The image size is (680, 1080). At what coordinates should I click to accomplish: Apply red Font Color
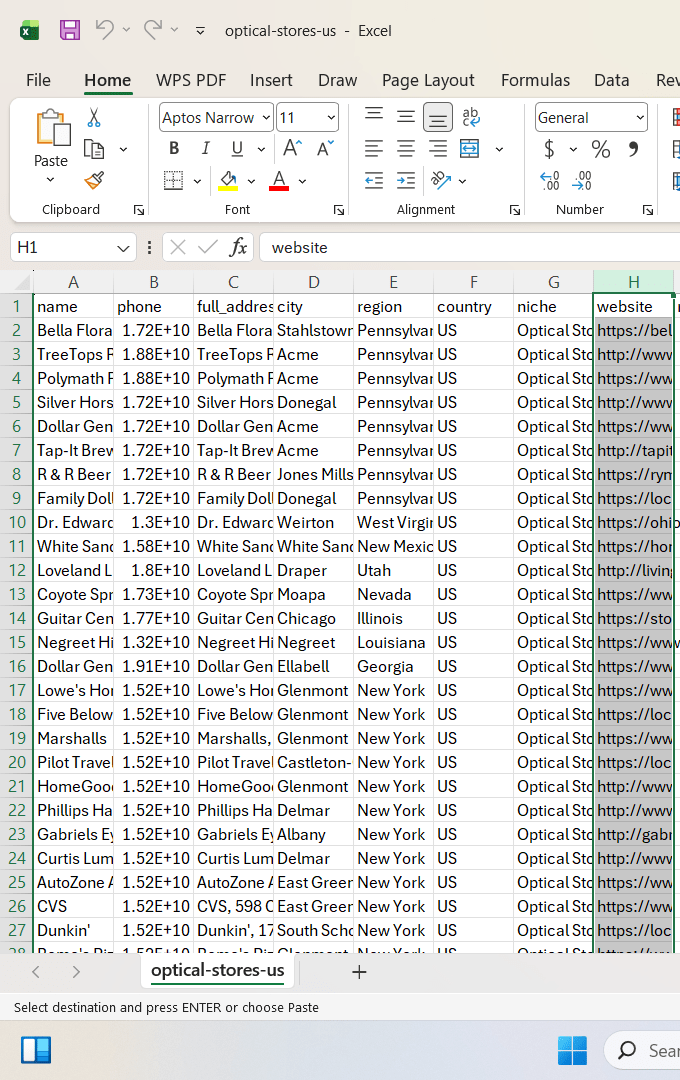tap(279, 180)
